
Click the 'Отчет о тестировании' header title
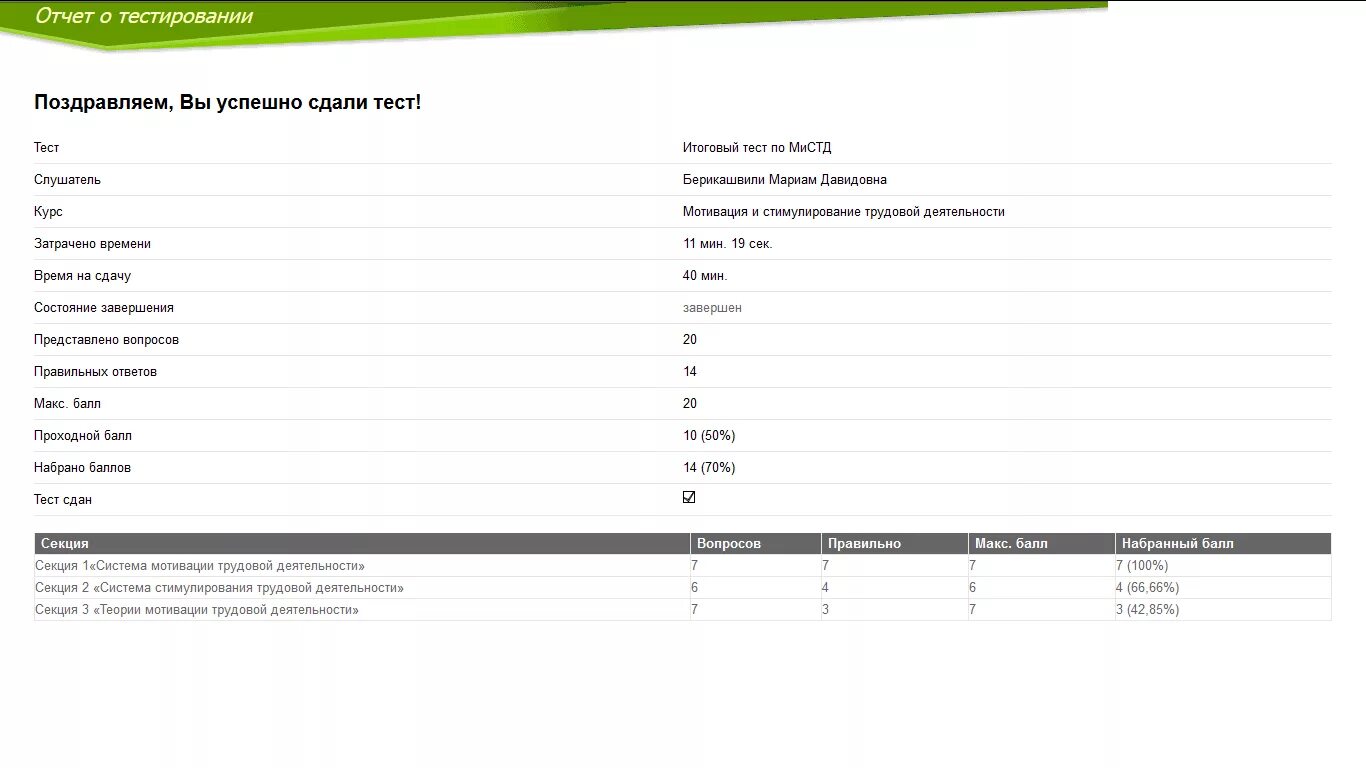pos(144,16)
